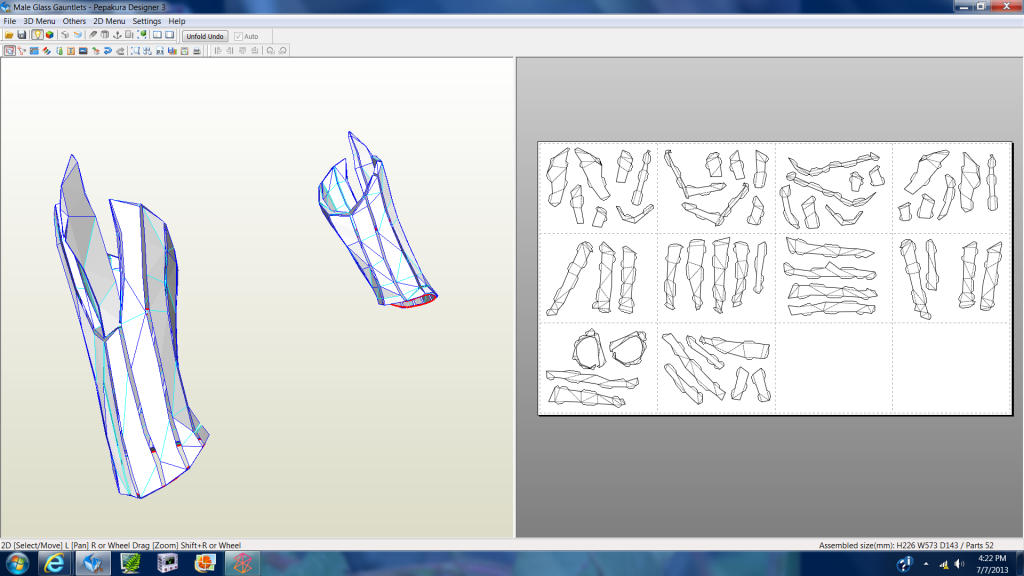Select the join/disjoin faces tool icon
The width and height of the screenshot is (1024, 576).
(x=22, y=50)
